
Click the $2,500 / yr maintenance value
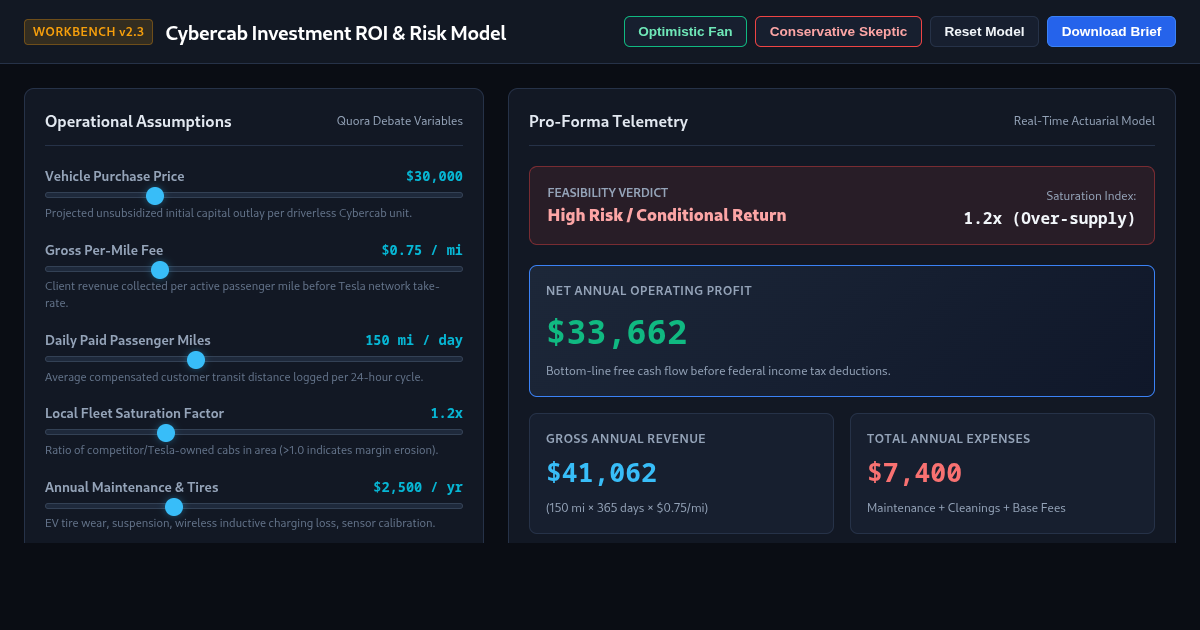pyautogui.click(x=418, y=487)
